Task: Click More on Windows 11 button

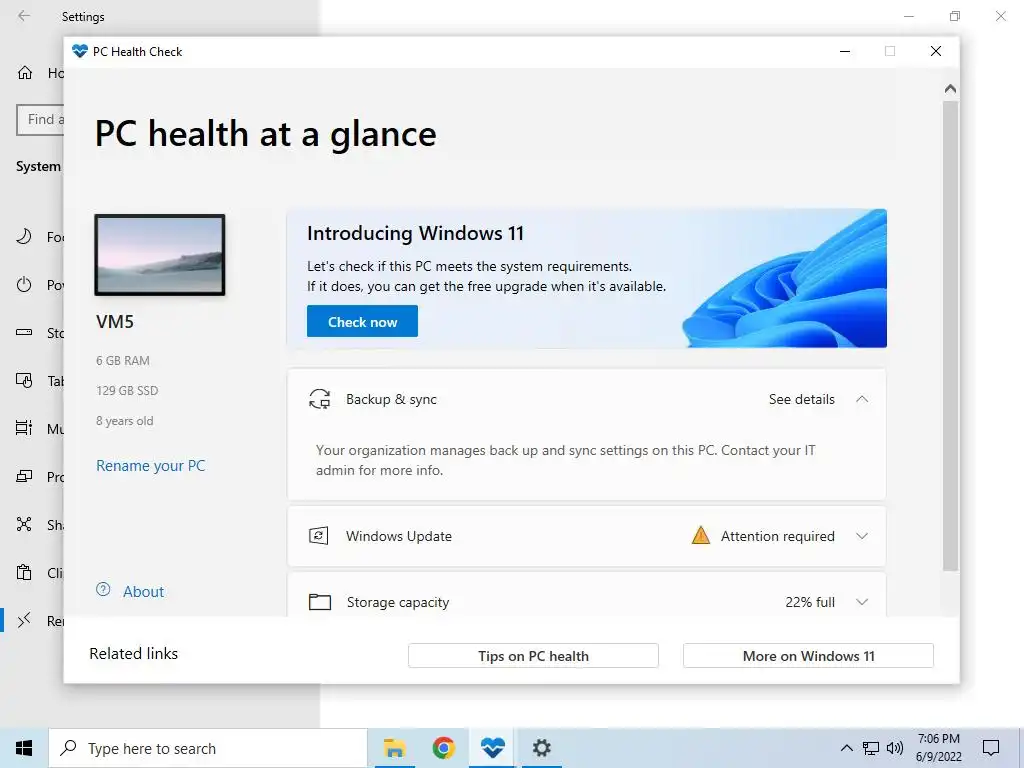Action: coord(808,656)
